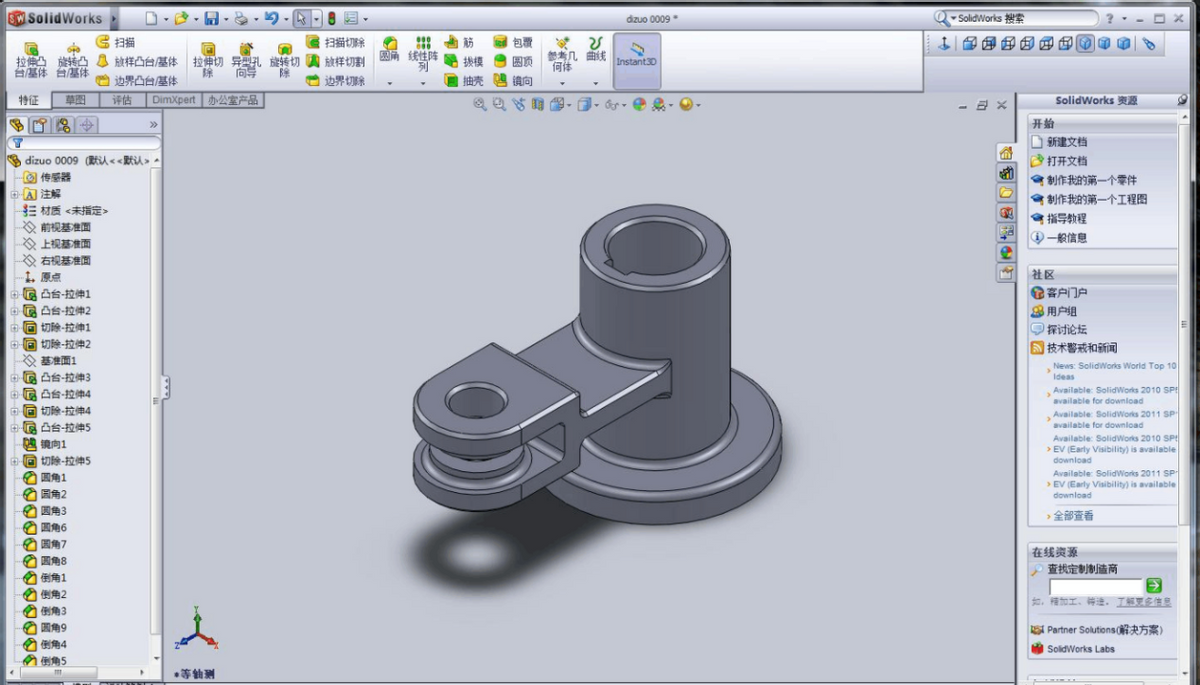
Task: Toggle the section view icon in view toolbar
Action: pos(538,104)
